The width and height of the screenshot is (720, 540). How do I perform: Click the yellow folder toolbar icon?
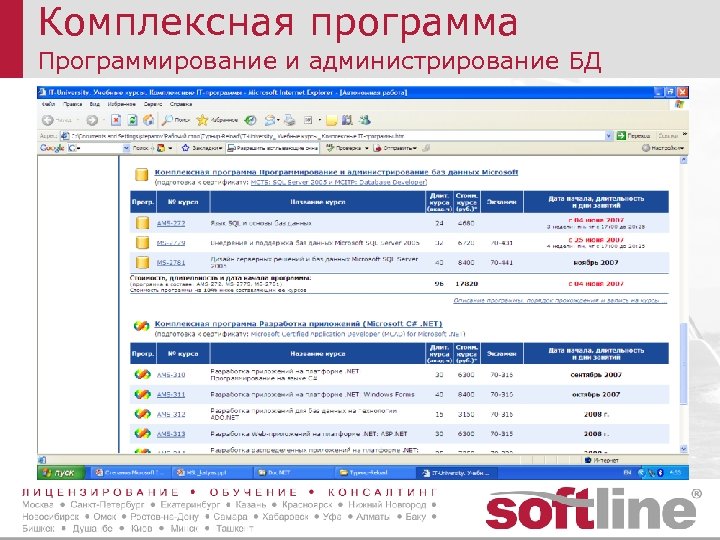pyautogui.click(x=332, y=121)
